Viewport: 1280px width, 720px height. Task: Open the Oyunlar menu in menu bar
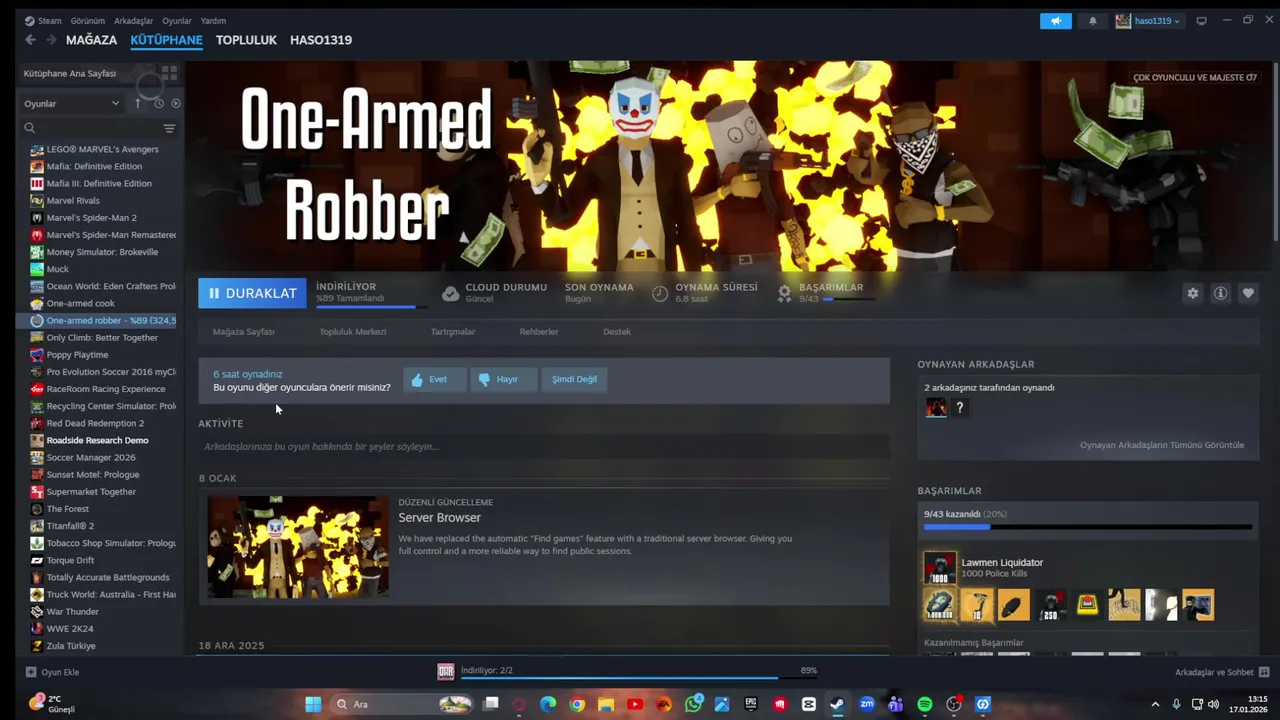click(177, 20)
